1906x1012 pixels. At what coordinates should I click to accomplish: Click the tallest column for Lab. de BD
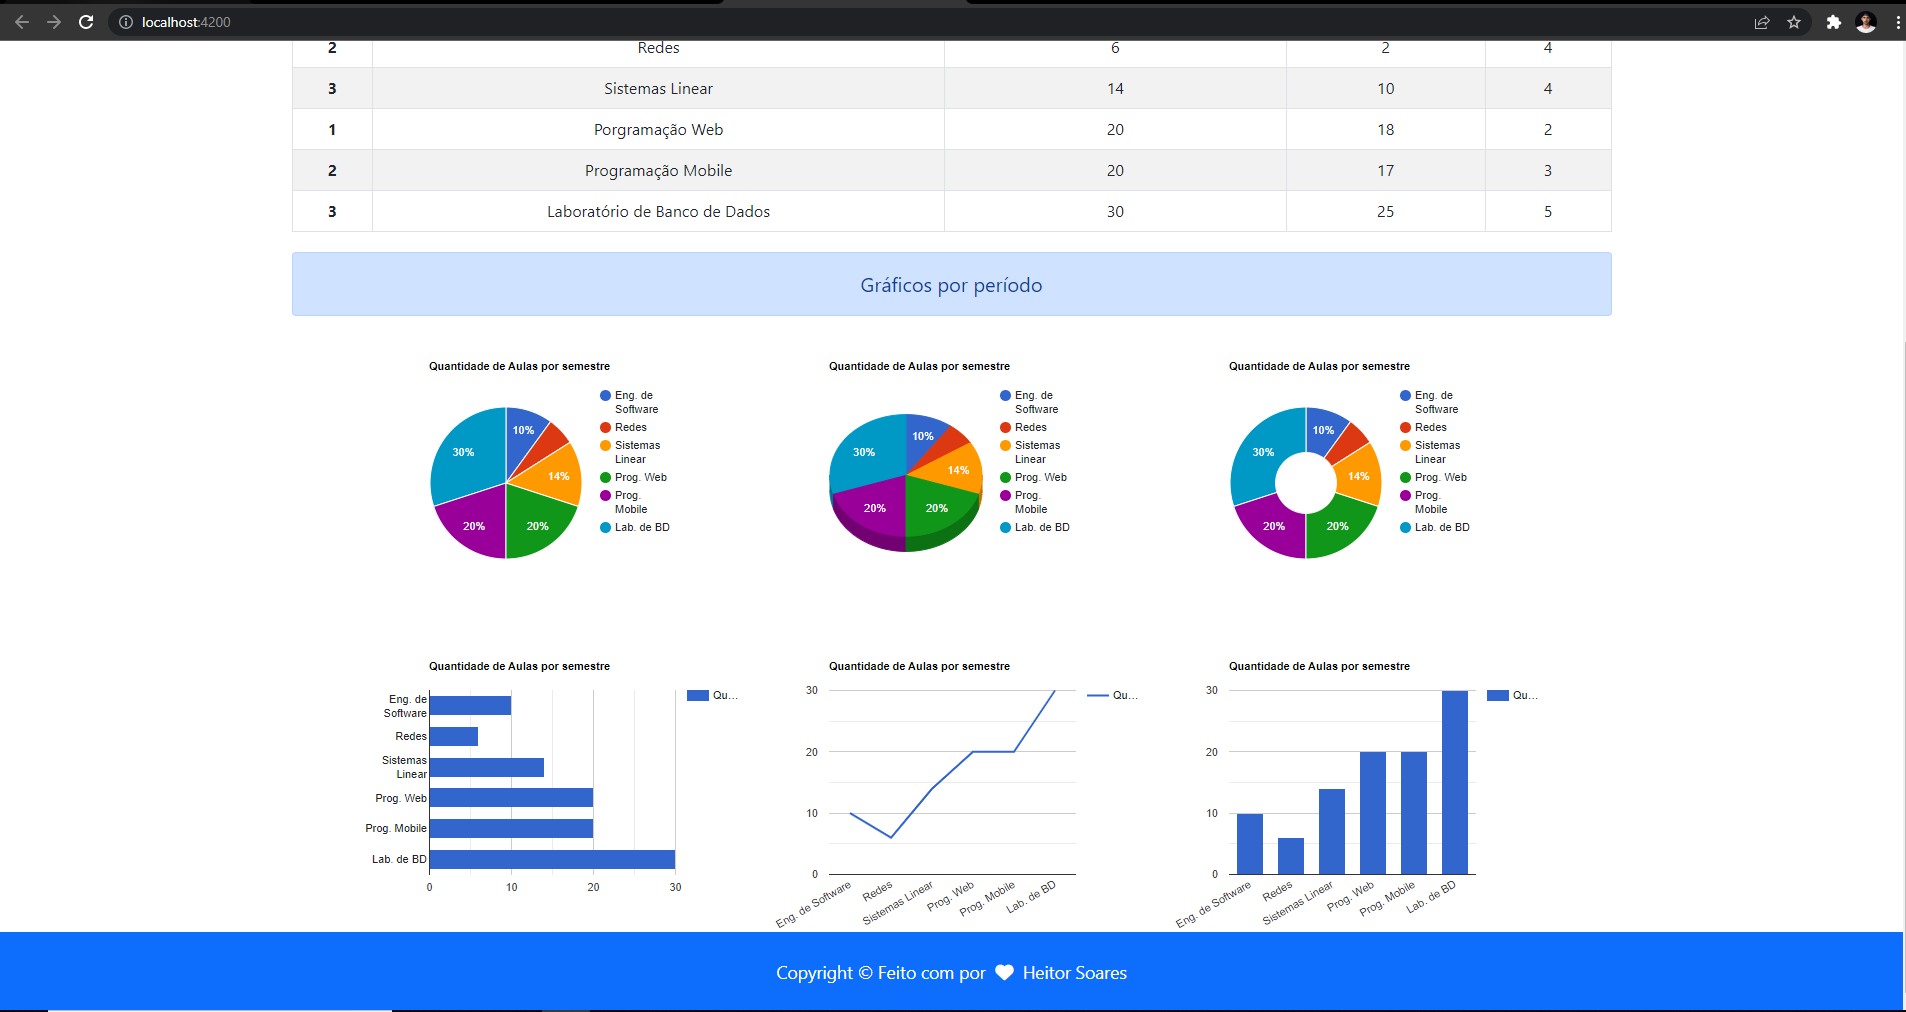point(1455,782)
